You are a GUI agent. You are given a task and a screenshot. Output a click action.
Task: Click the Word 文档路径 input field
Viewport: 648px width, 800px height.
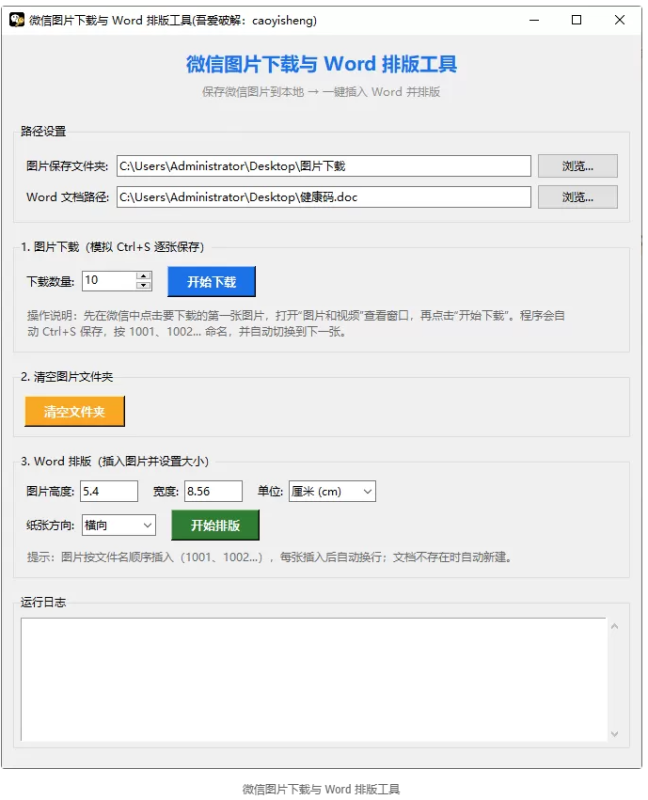pos(323,197)
